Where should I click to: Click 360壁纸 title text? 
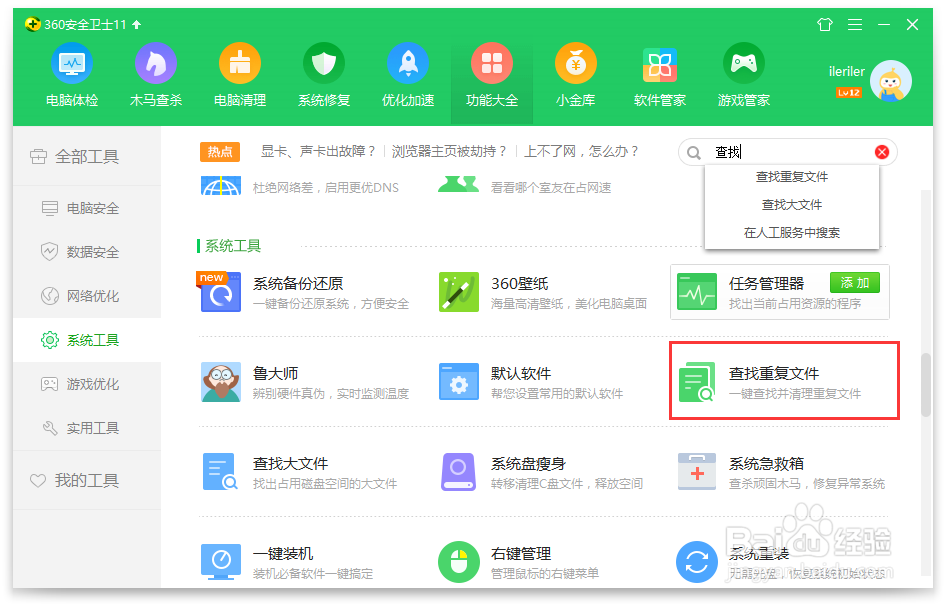(519, 284)
